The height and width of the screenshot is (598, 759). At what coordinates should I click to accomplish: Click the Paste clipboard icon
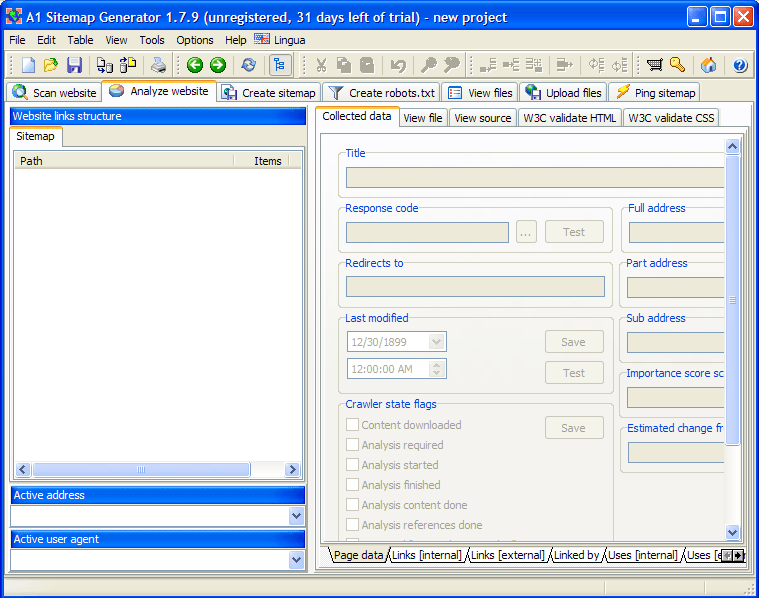tap(367, 65)
